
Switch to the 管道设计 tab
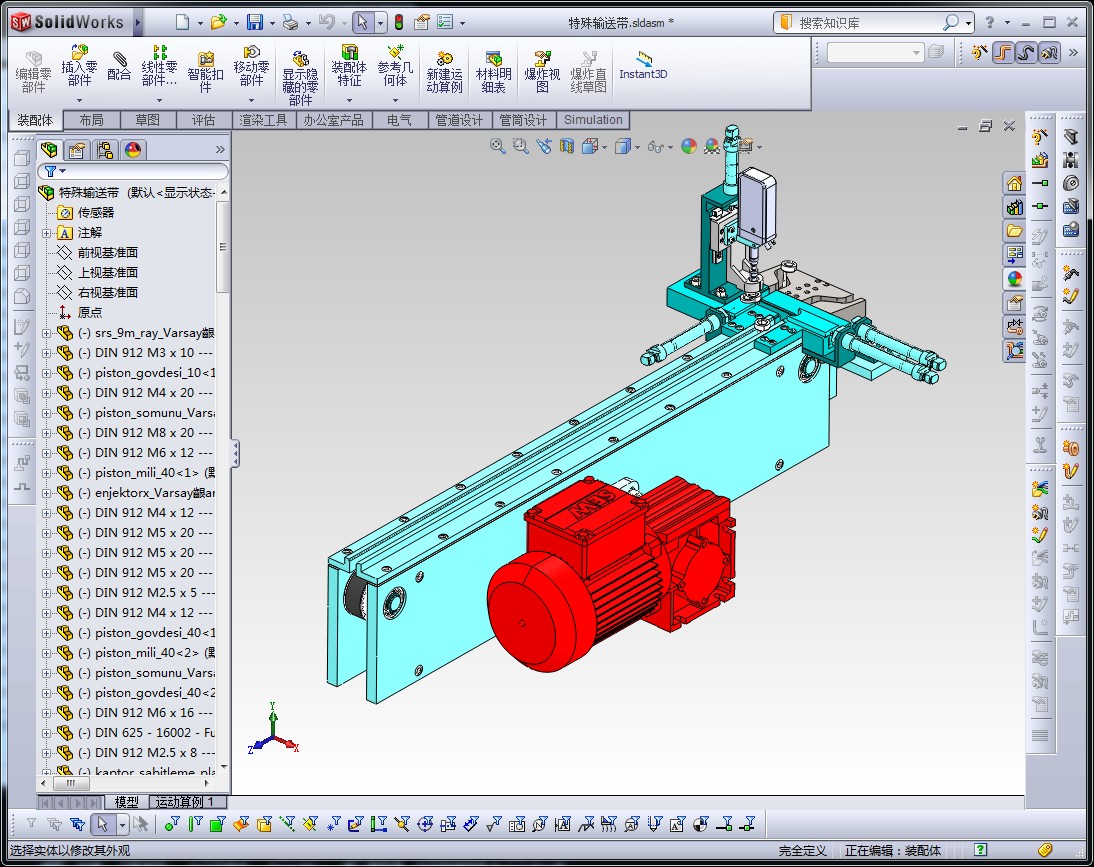[x=458, y=120]
